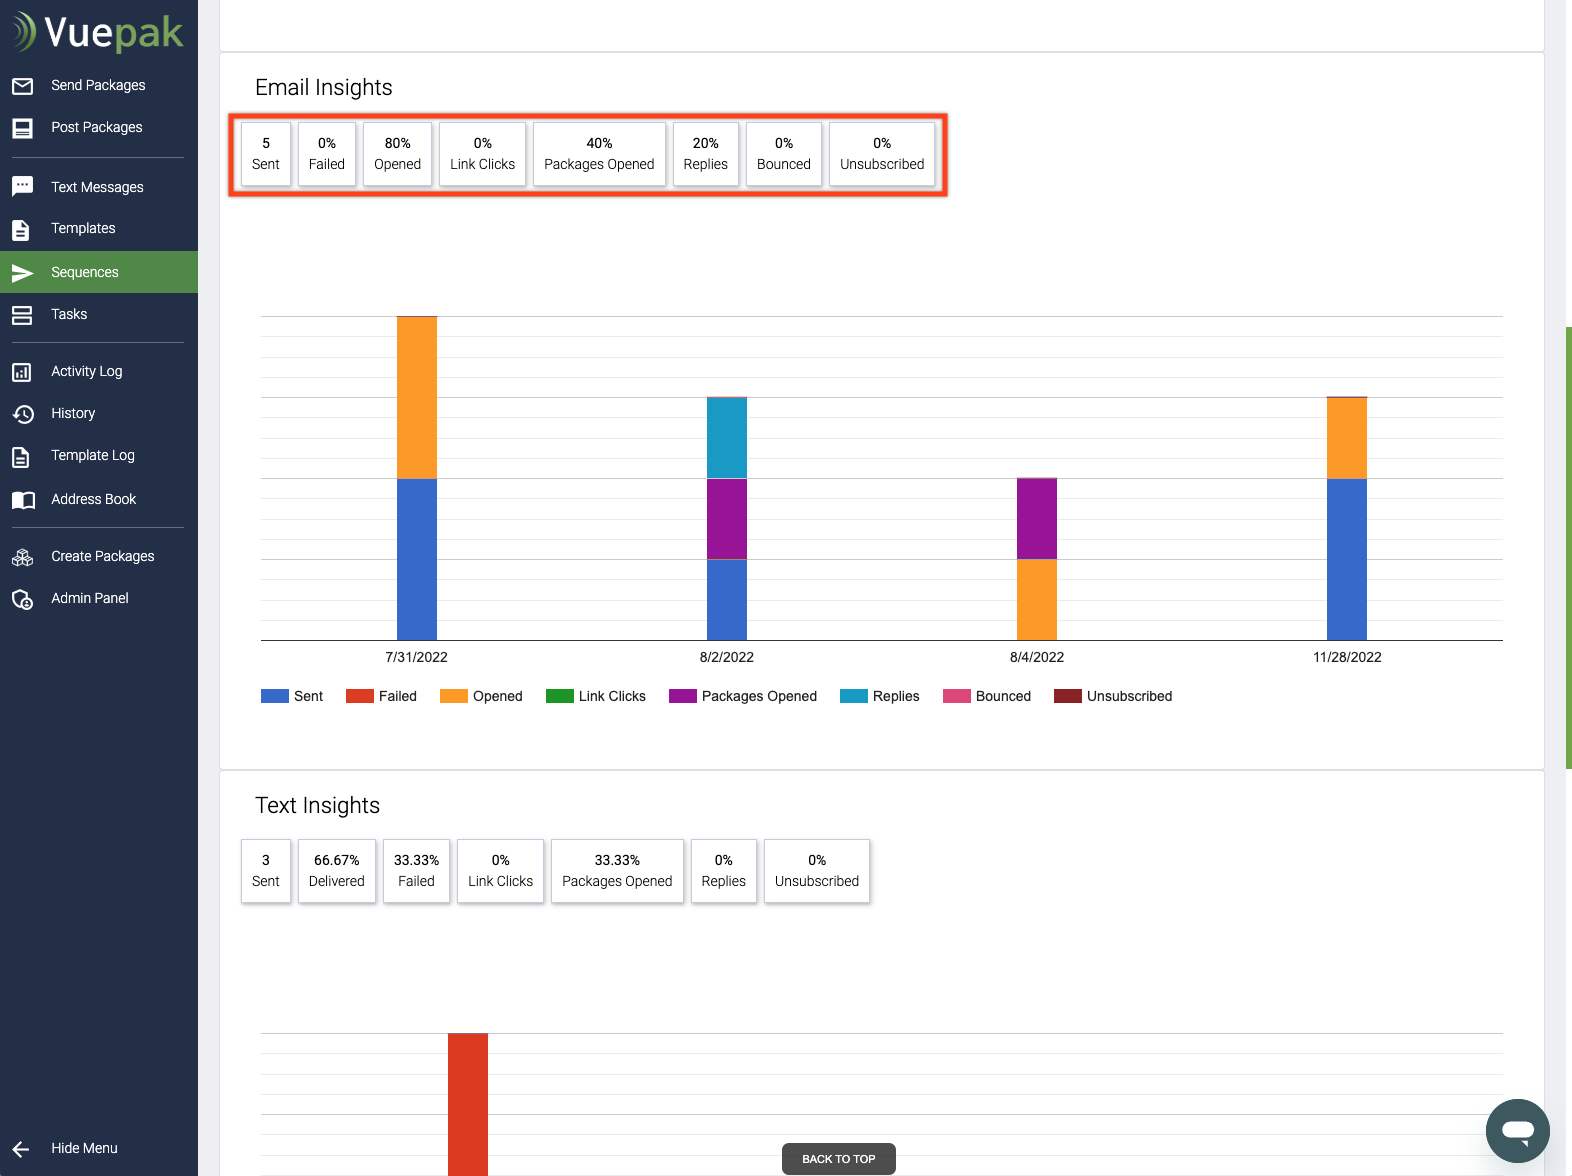Viewport: 1572px width, 1176px height.
Task: Click the 8/2/2022 axis date label
Action: 727,657
